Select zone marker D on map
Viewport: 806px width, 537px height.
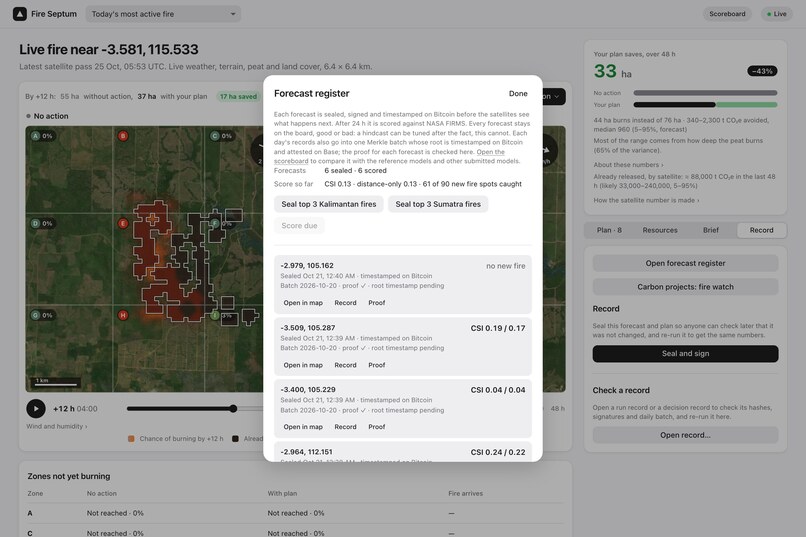[x=35, y=224]
